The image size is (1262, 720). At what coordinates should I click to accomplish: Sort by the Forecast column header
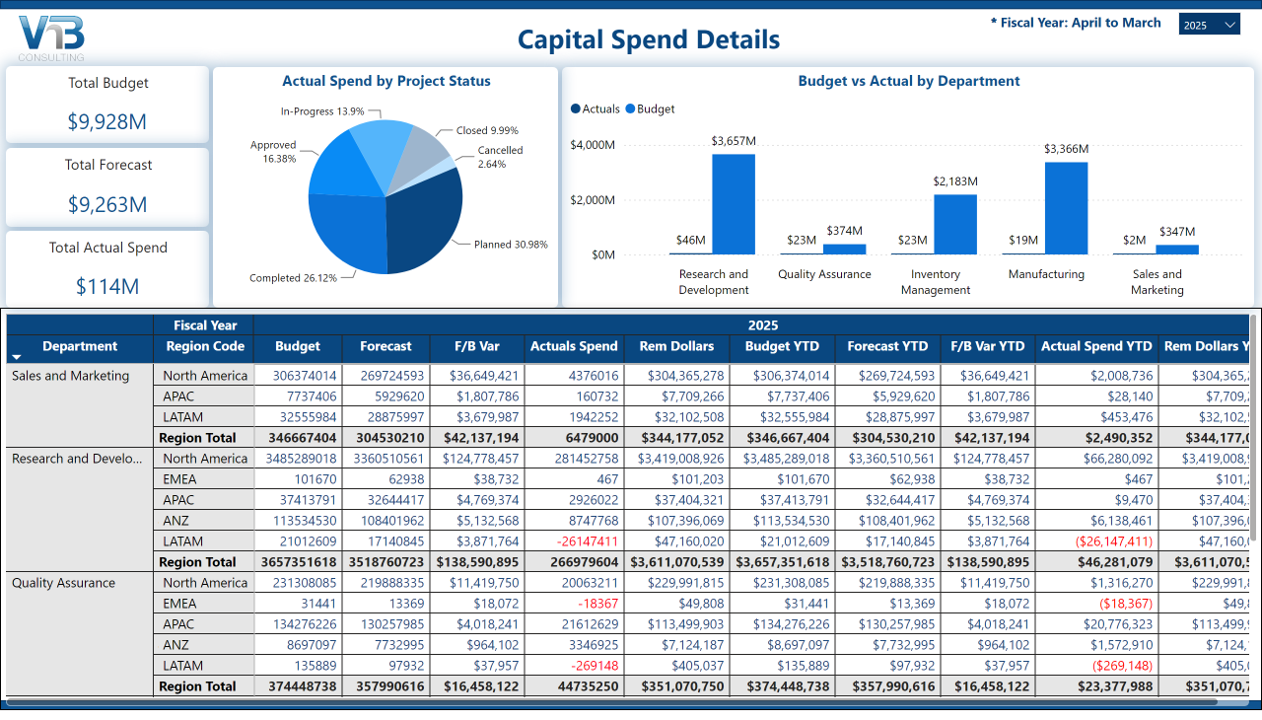point(386,347)
